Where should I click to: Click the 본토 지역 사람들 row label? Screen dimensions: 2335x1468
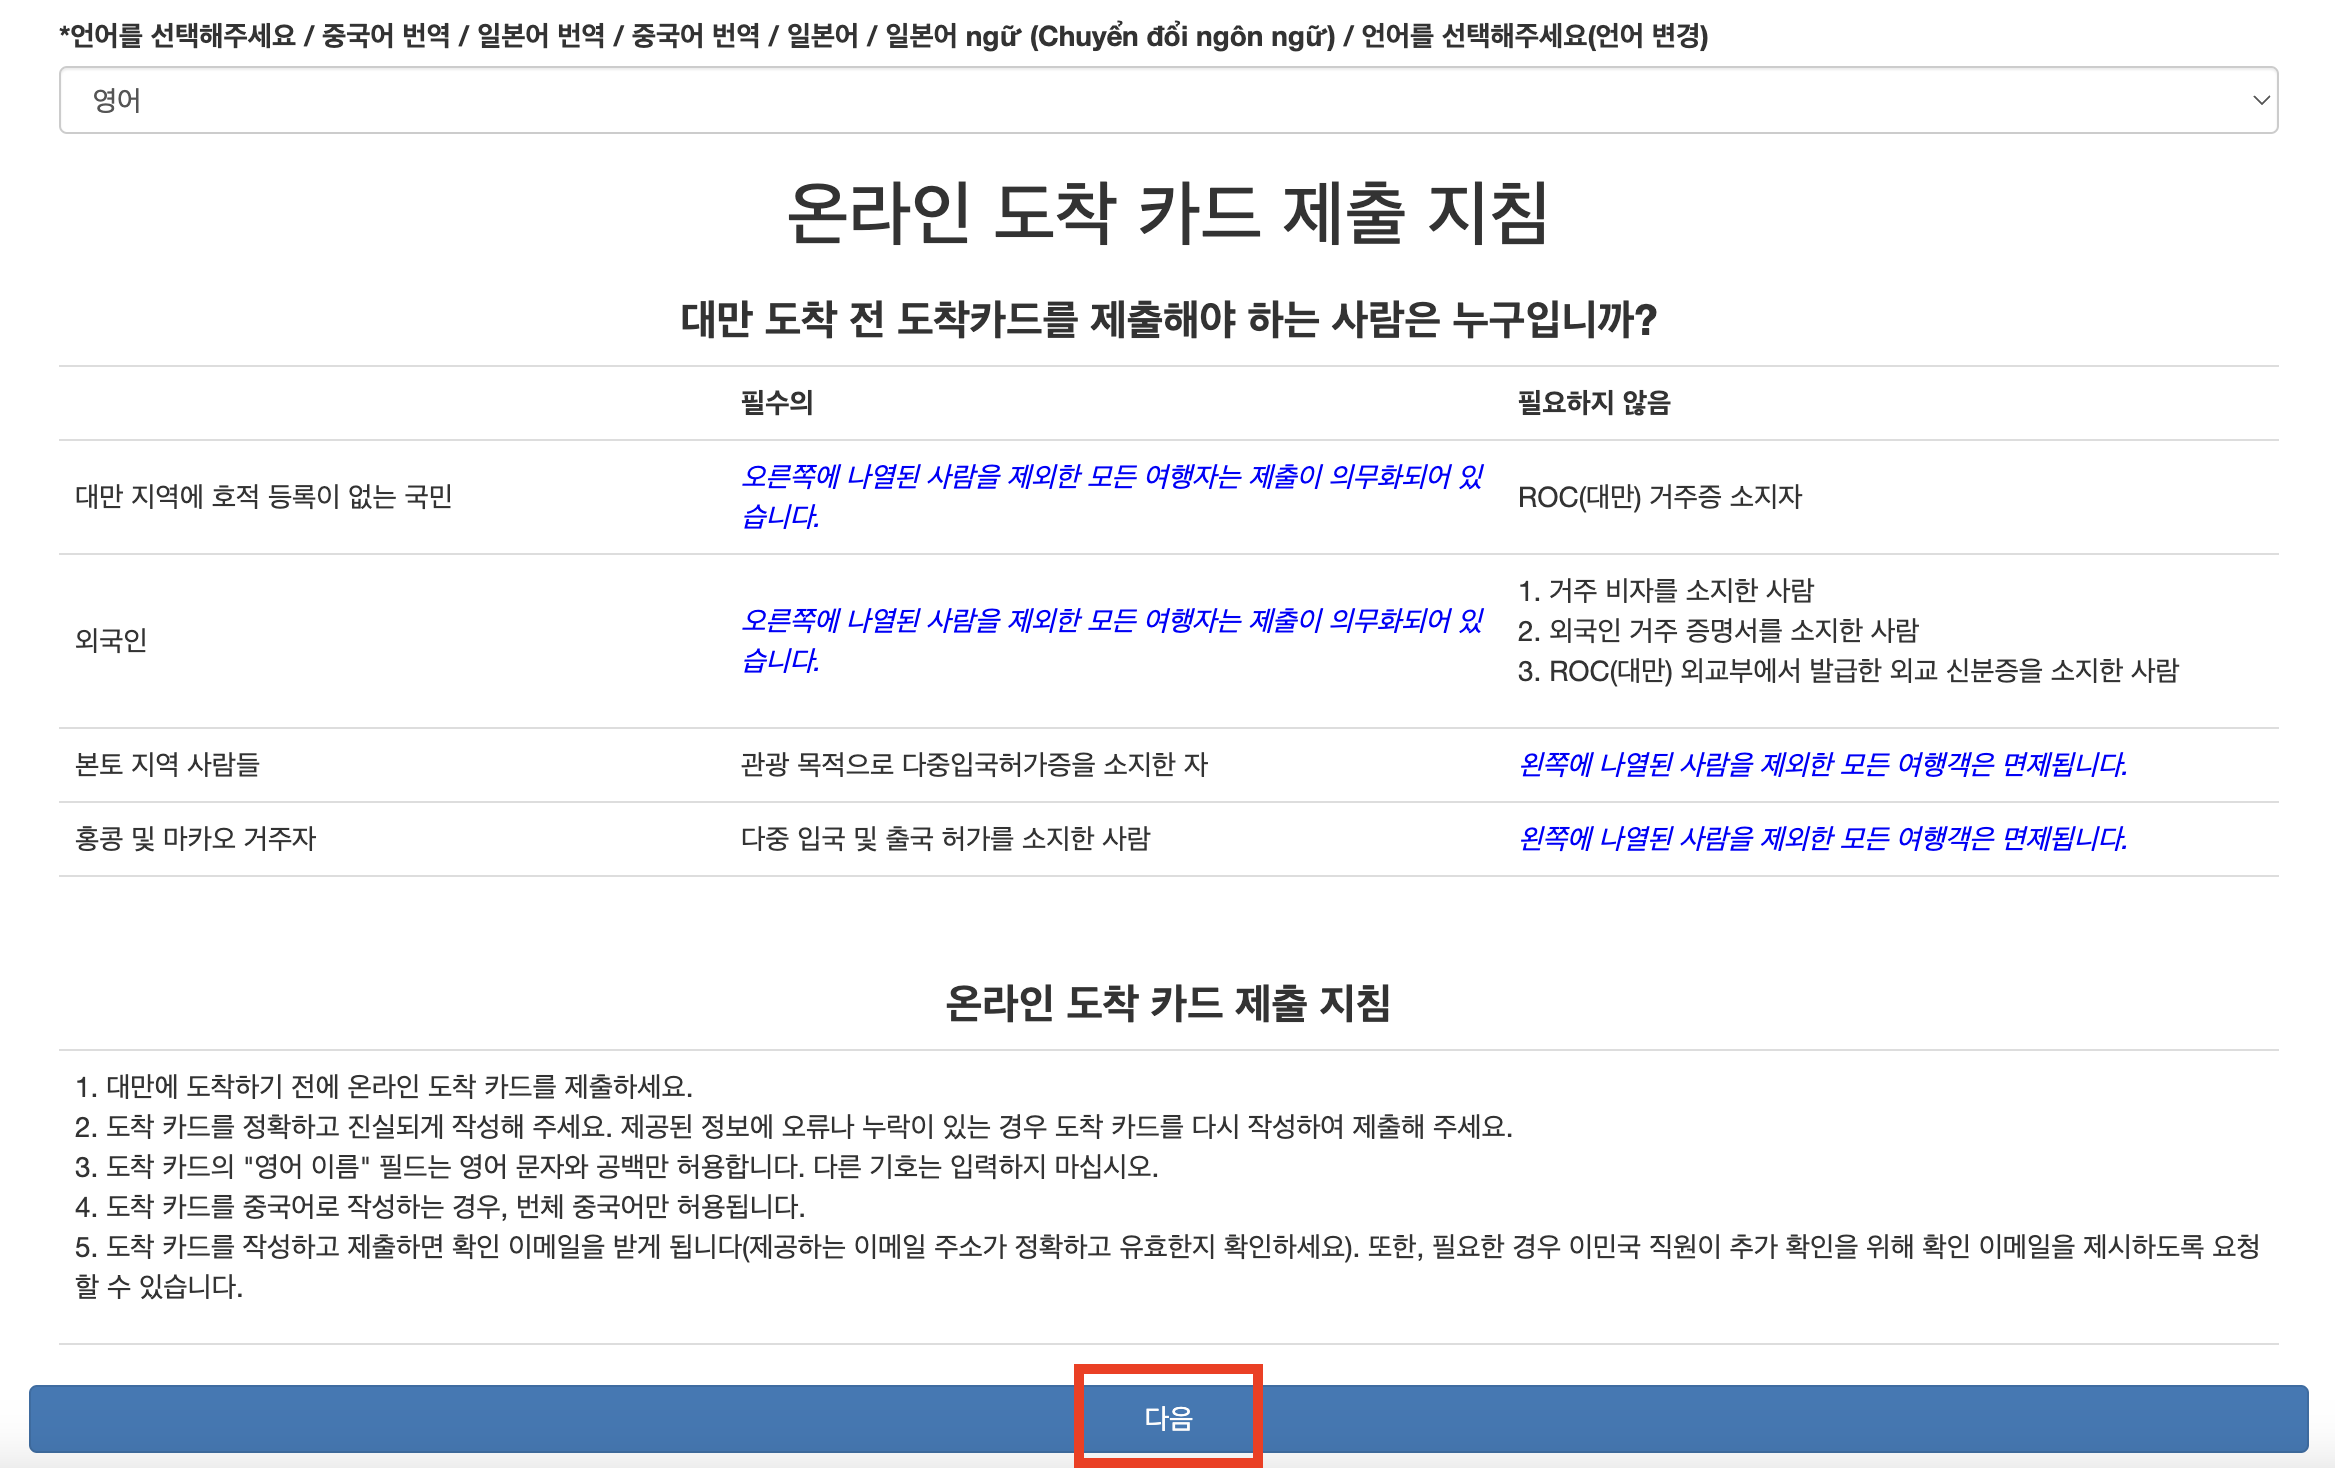point(167,765)
